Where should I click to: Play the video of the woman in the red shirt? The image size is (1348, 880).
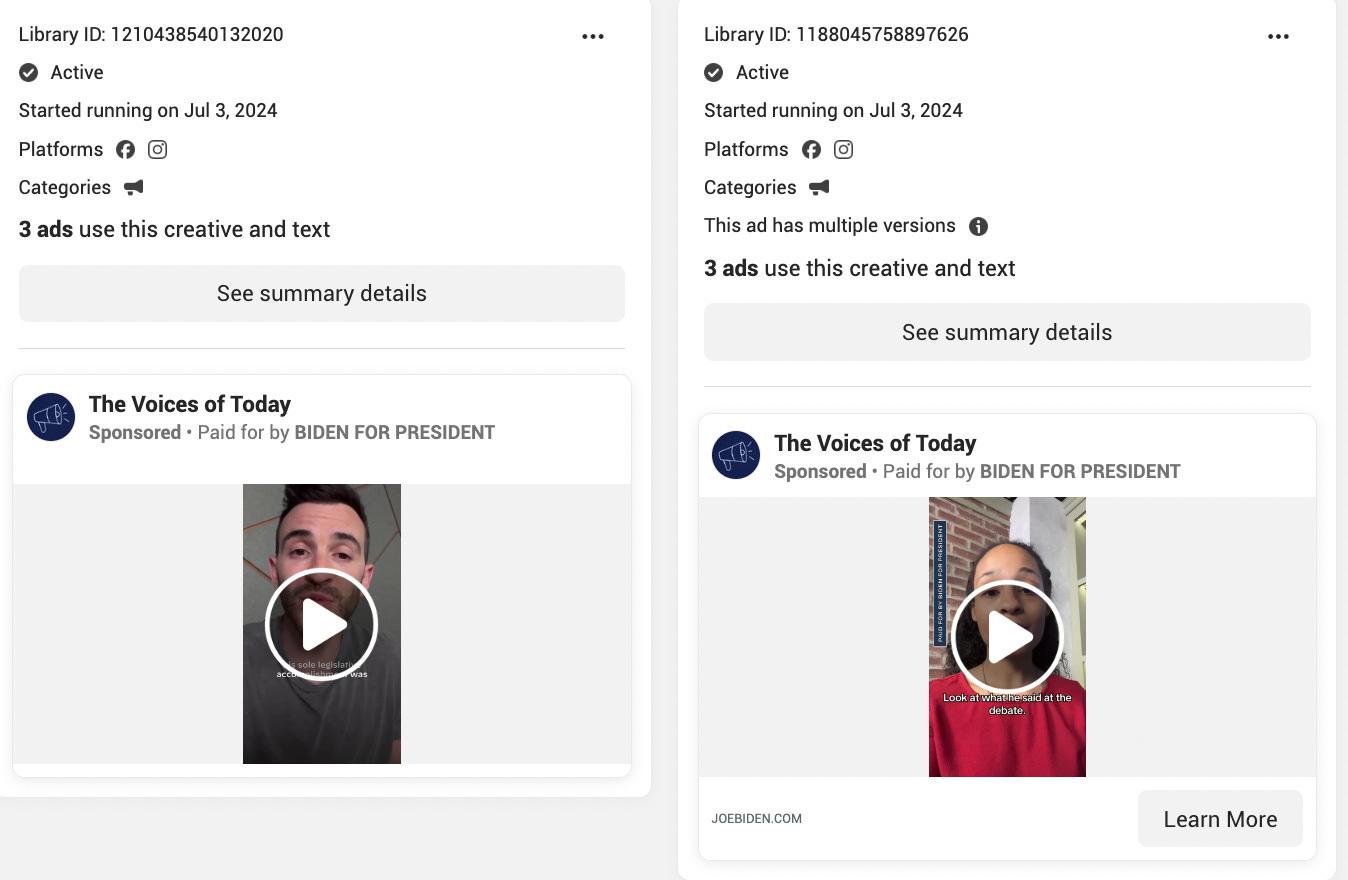pyautogui.click(x=1007, y=638)
